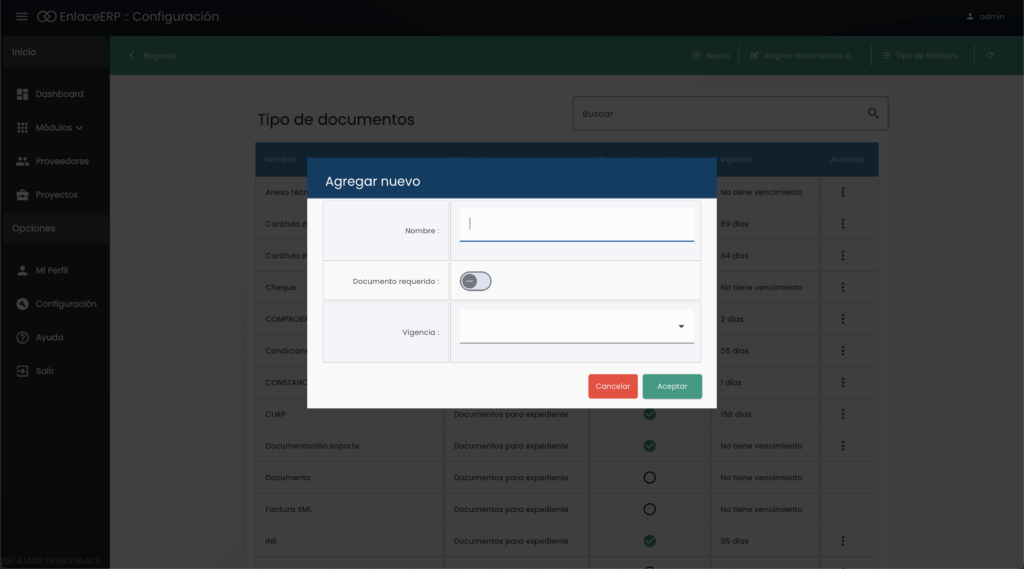Screen dimensions: 1024x569
Task: Toggle the CURP row green checkmark
Action: 649,414
